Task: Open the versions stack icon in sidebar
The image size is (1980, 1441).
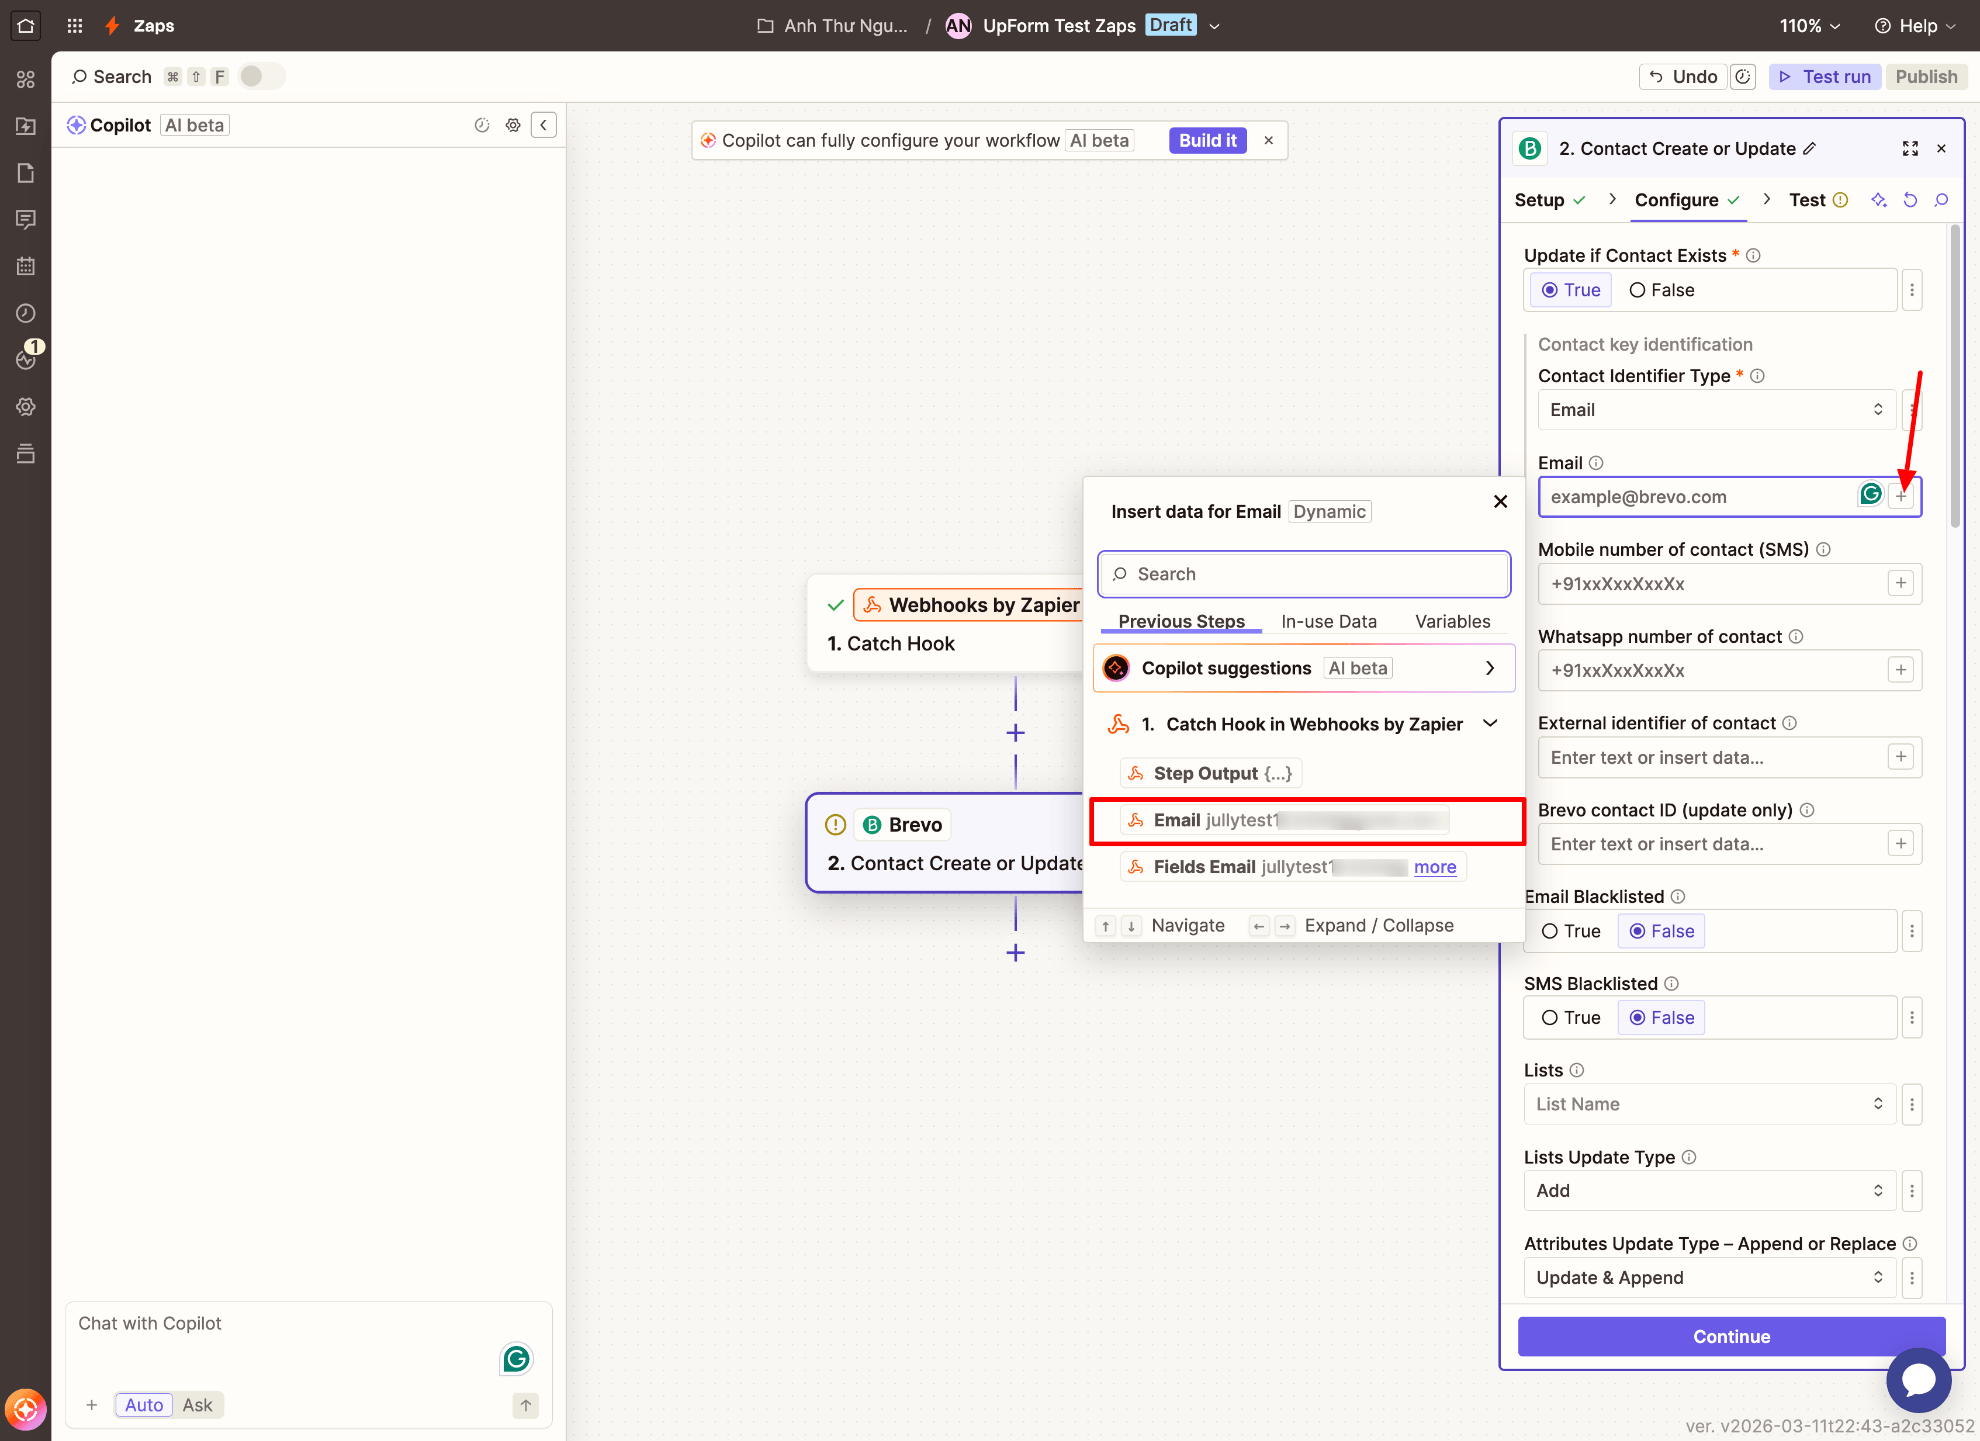Action: pyautogui.click(x=26, y=454)
